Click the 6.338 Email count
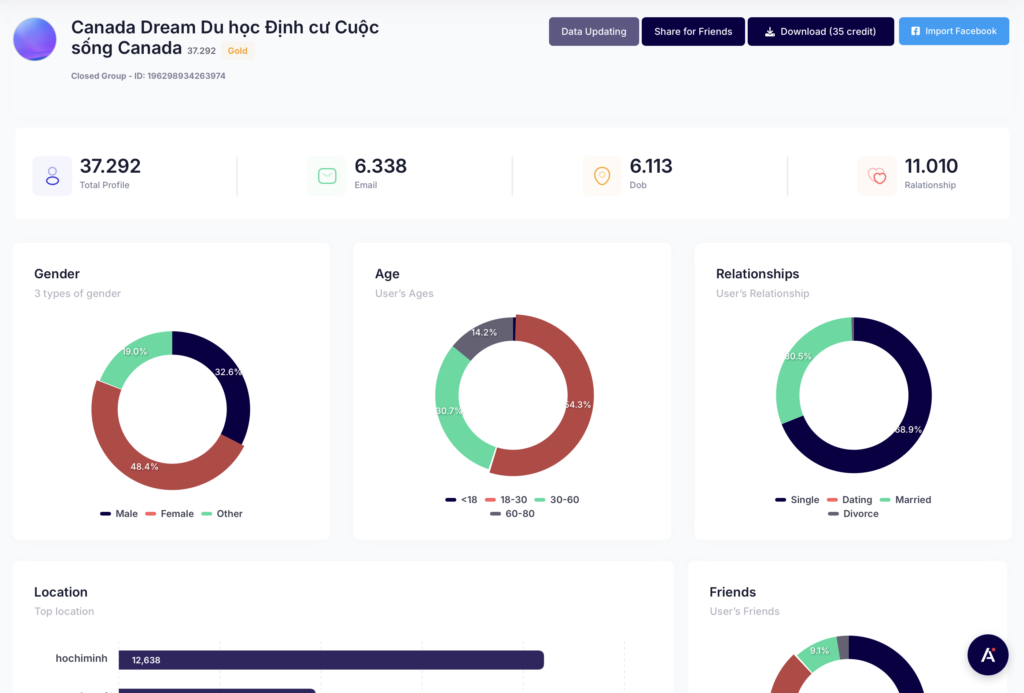 pos(381,166)
